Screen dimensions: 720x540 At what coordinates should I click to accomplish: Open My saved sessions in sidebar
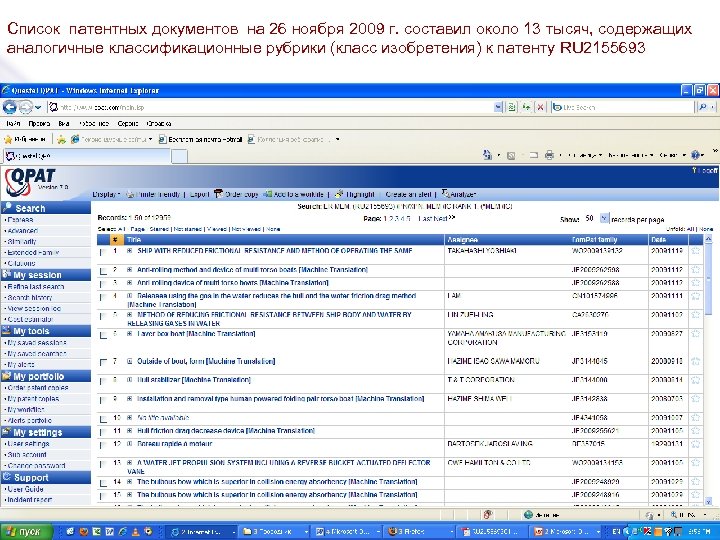pyautogui.click(x=37, y=343)
